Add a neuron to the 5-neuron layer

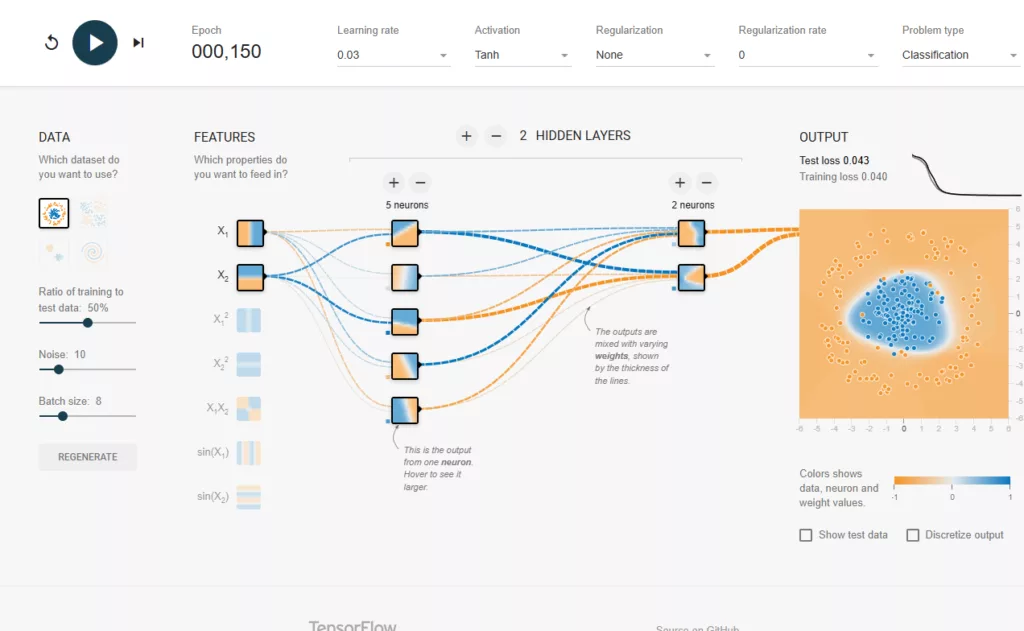pyautogui.click(x=394, y=183)
